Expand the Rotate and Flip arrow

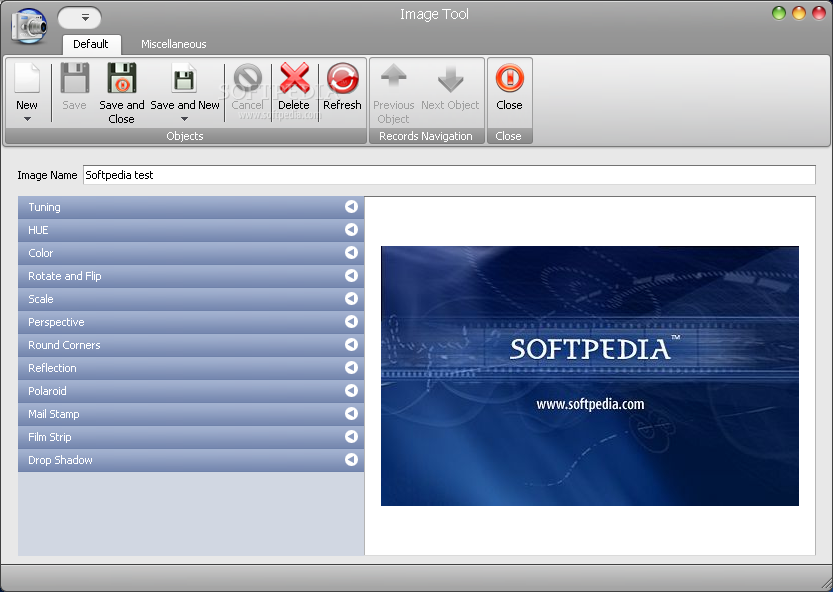coord(351,276)
